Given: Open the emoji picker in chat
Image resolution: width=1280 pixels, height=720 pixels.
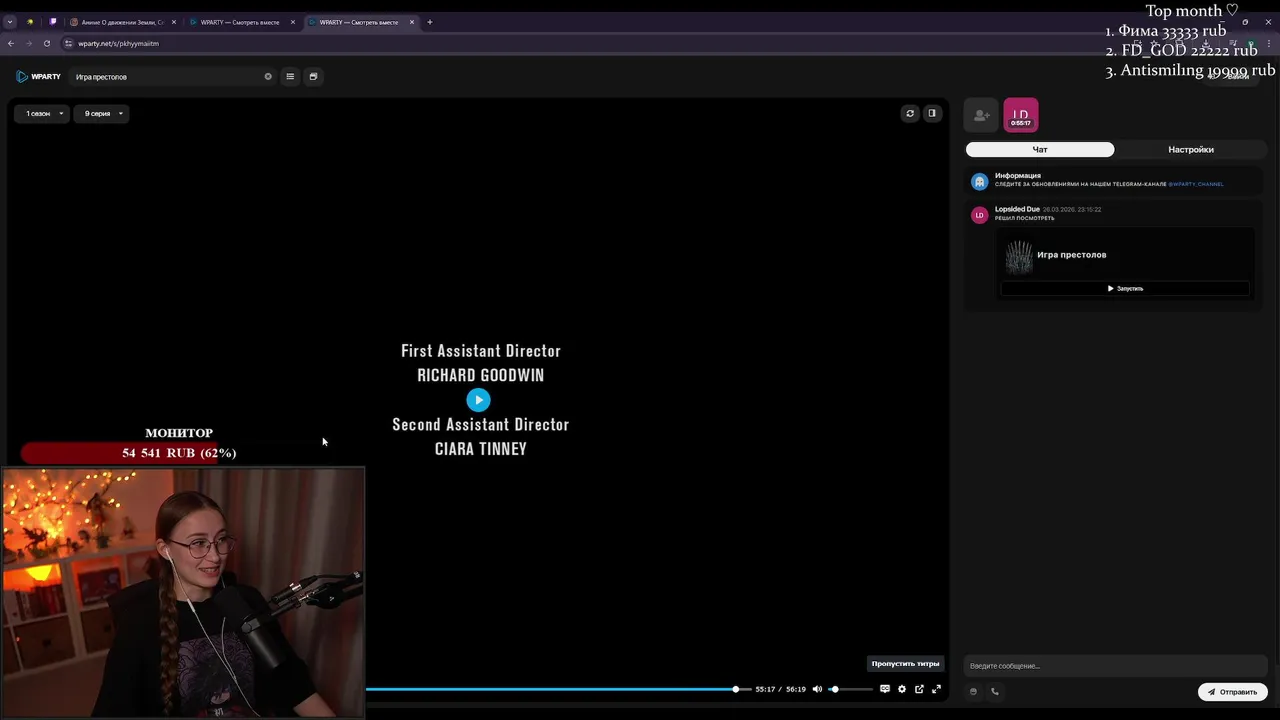Looking at the screenshot, I should [973, 691].
